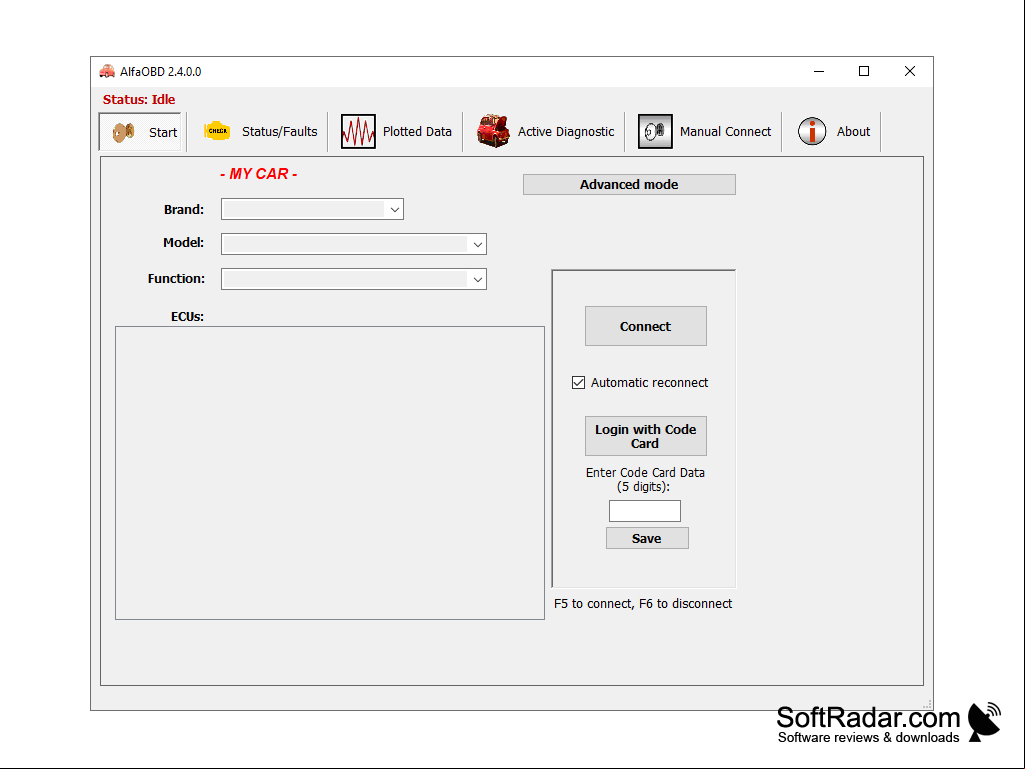Click the About info icon
This screenshot has width=1025, height=769.
pyautogui.click(x=812, y=131)
